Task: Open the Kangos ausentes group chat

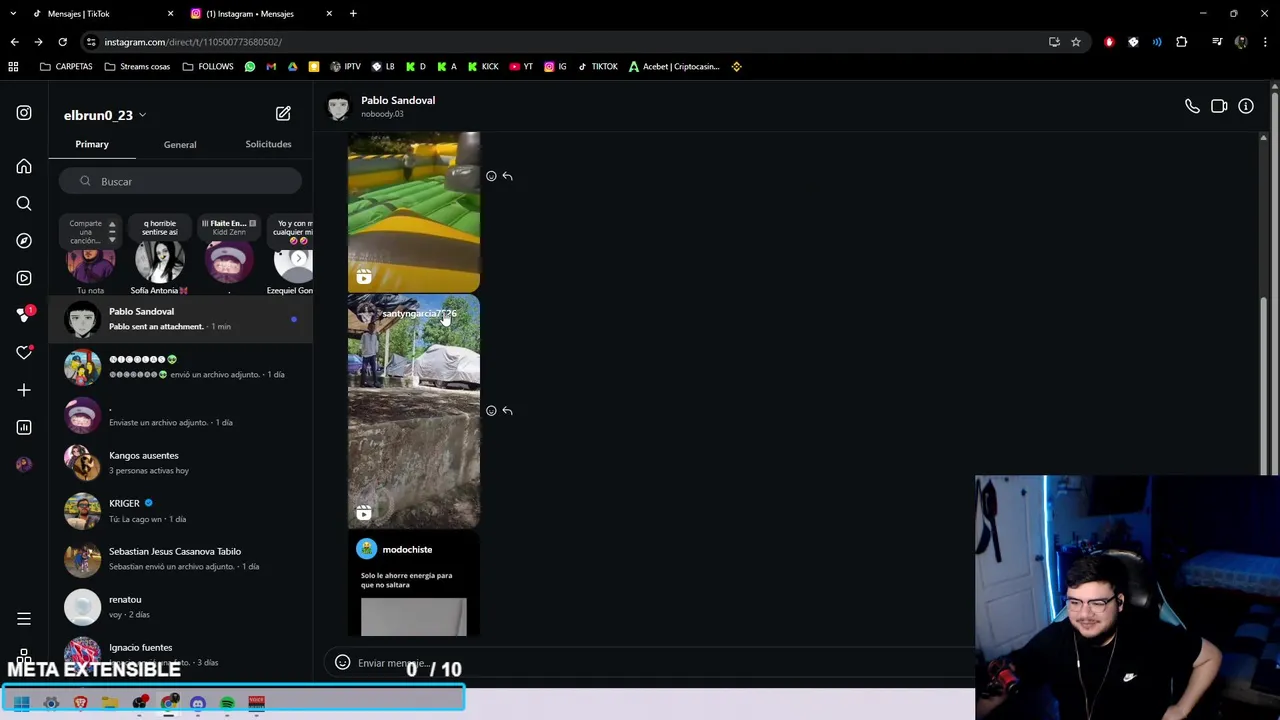Action: 180,463
